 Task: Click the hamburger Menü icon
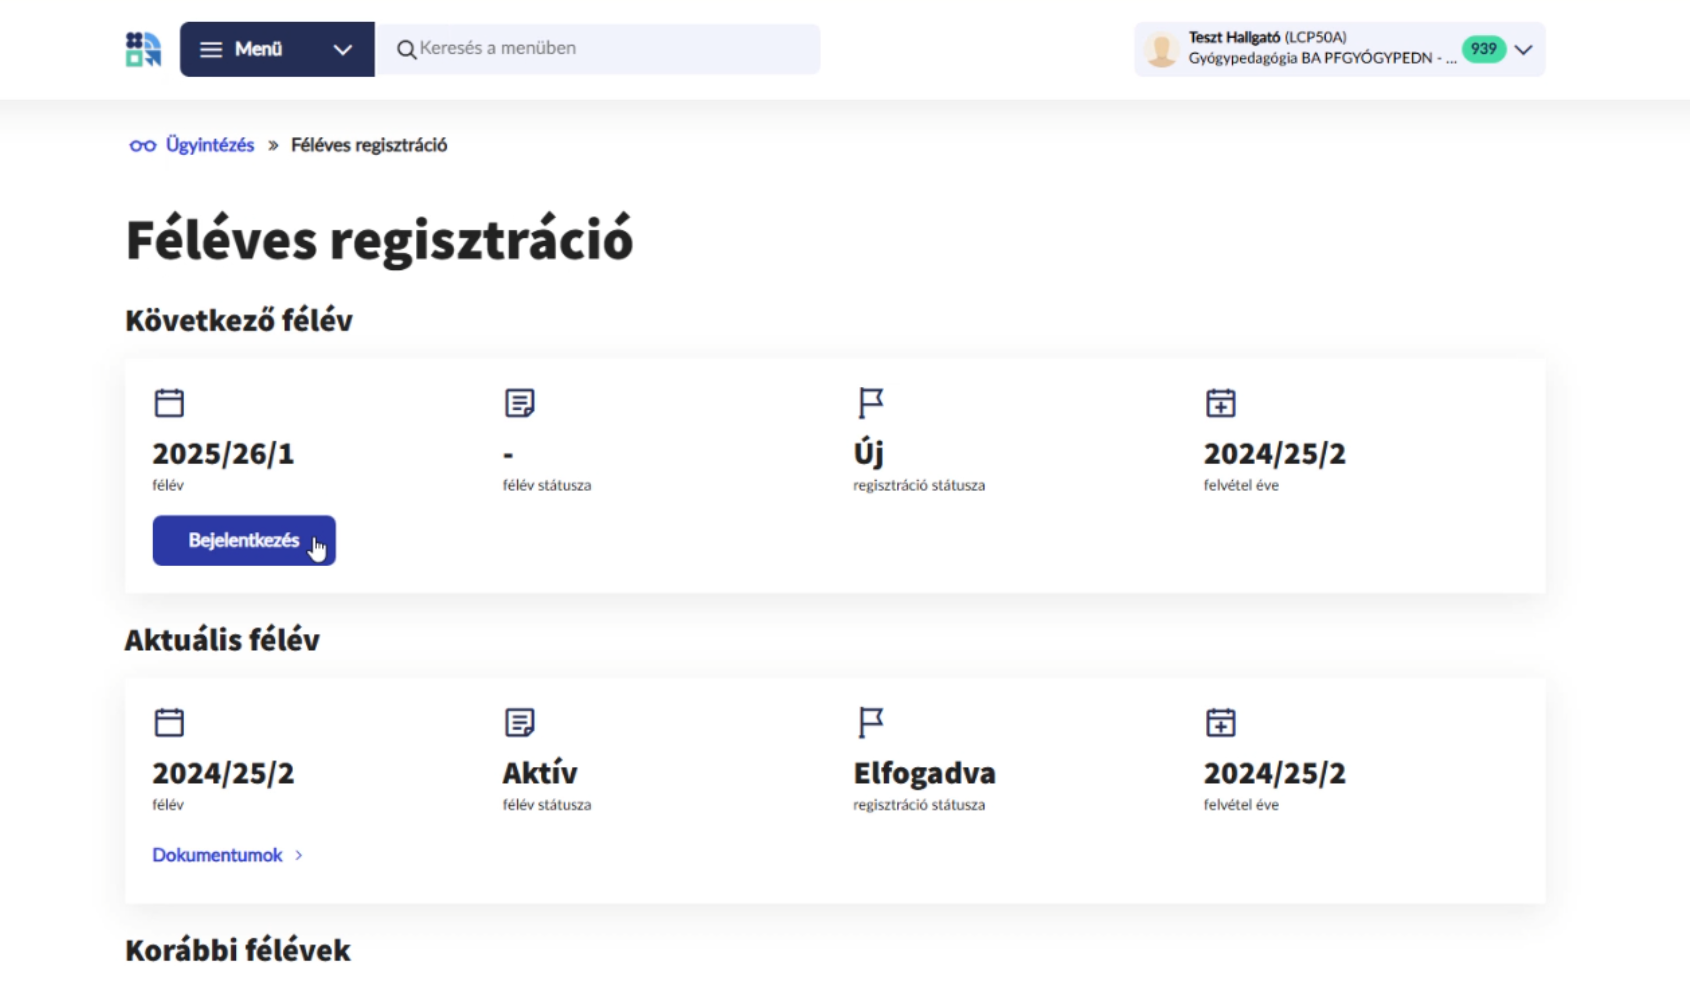(x=211, y=49)
